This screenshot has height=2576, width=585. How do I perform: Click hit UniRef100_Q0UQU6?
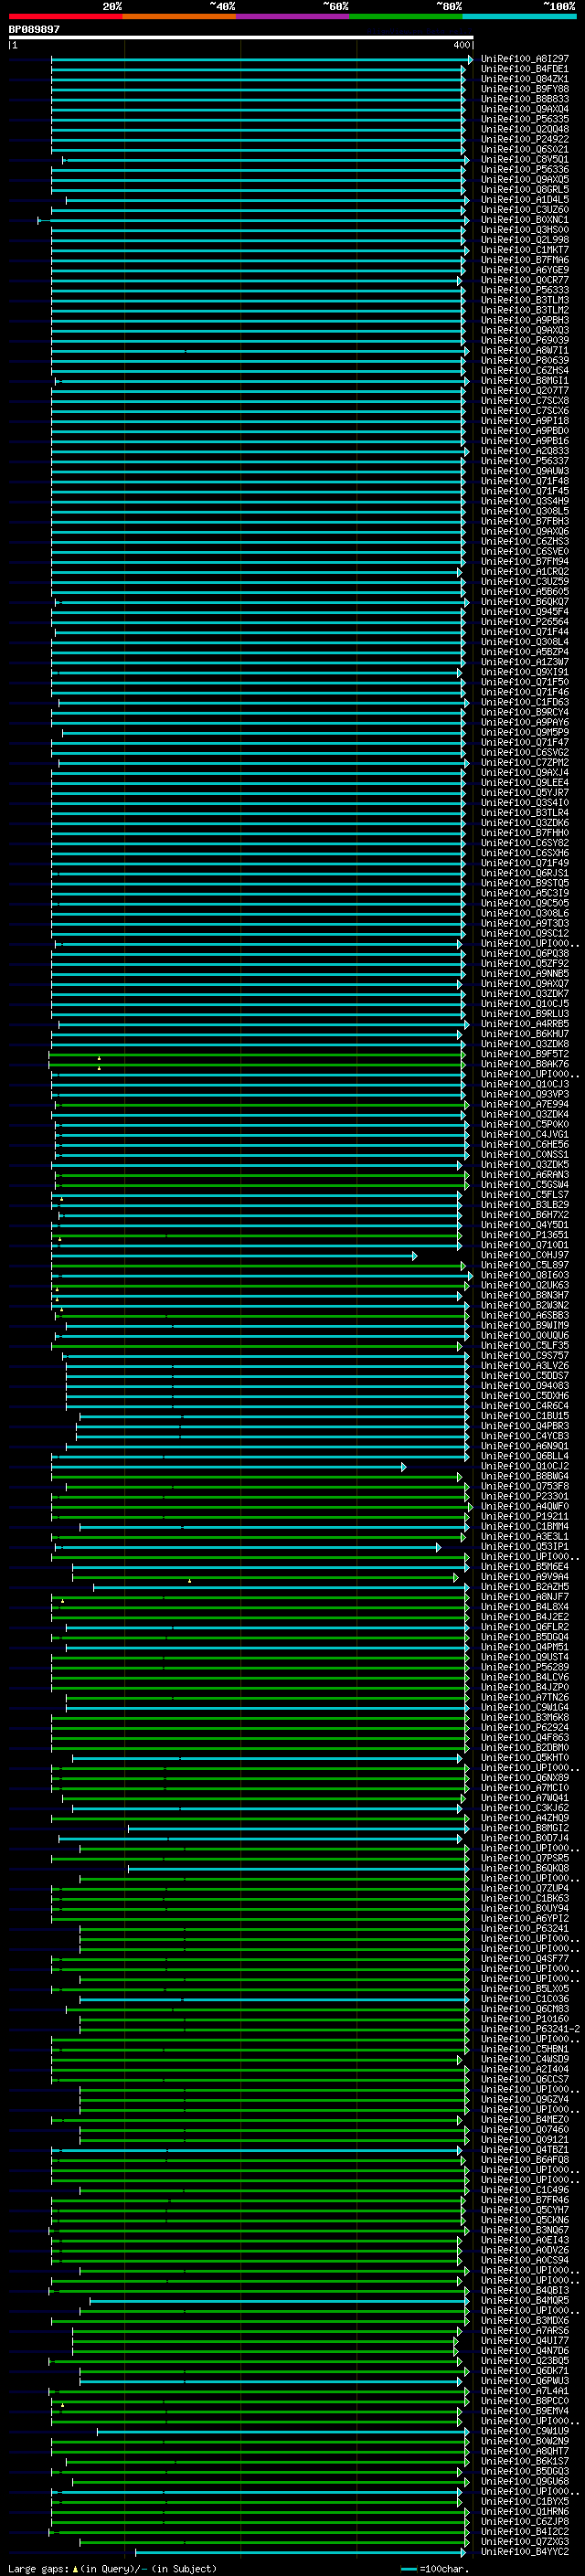coord(524,1335)
